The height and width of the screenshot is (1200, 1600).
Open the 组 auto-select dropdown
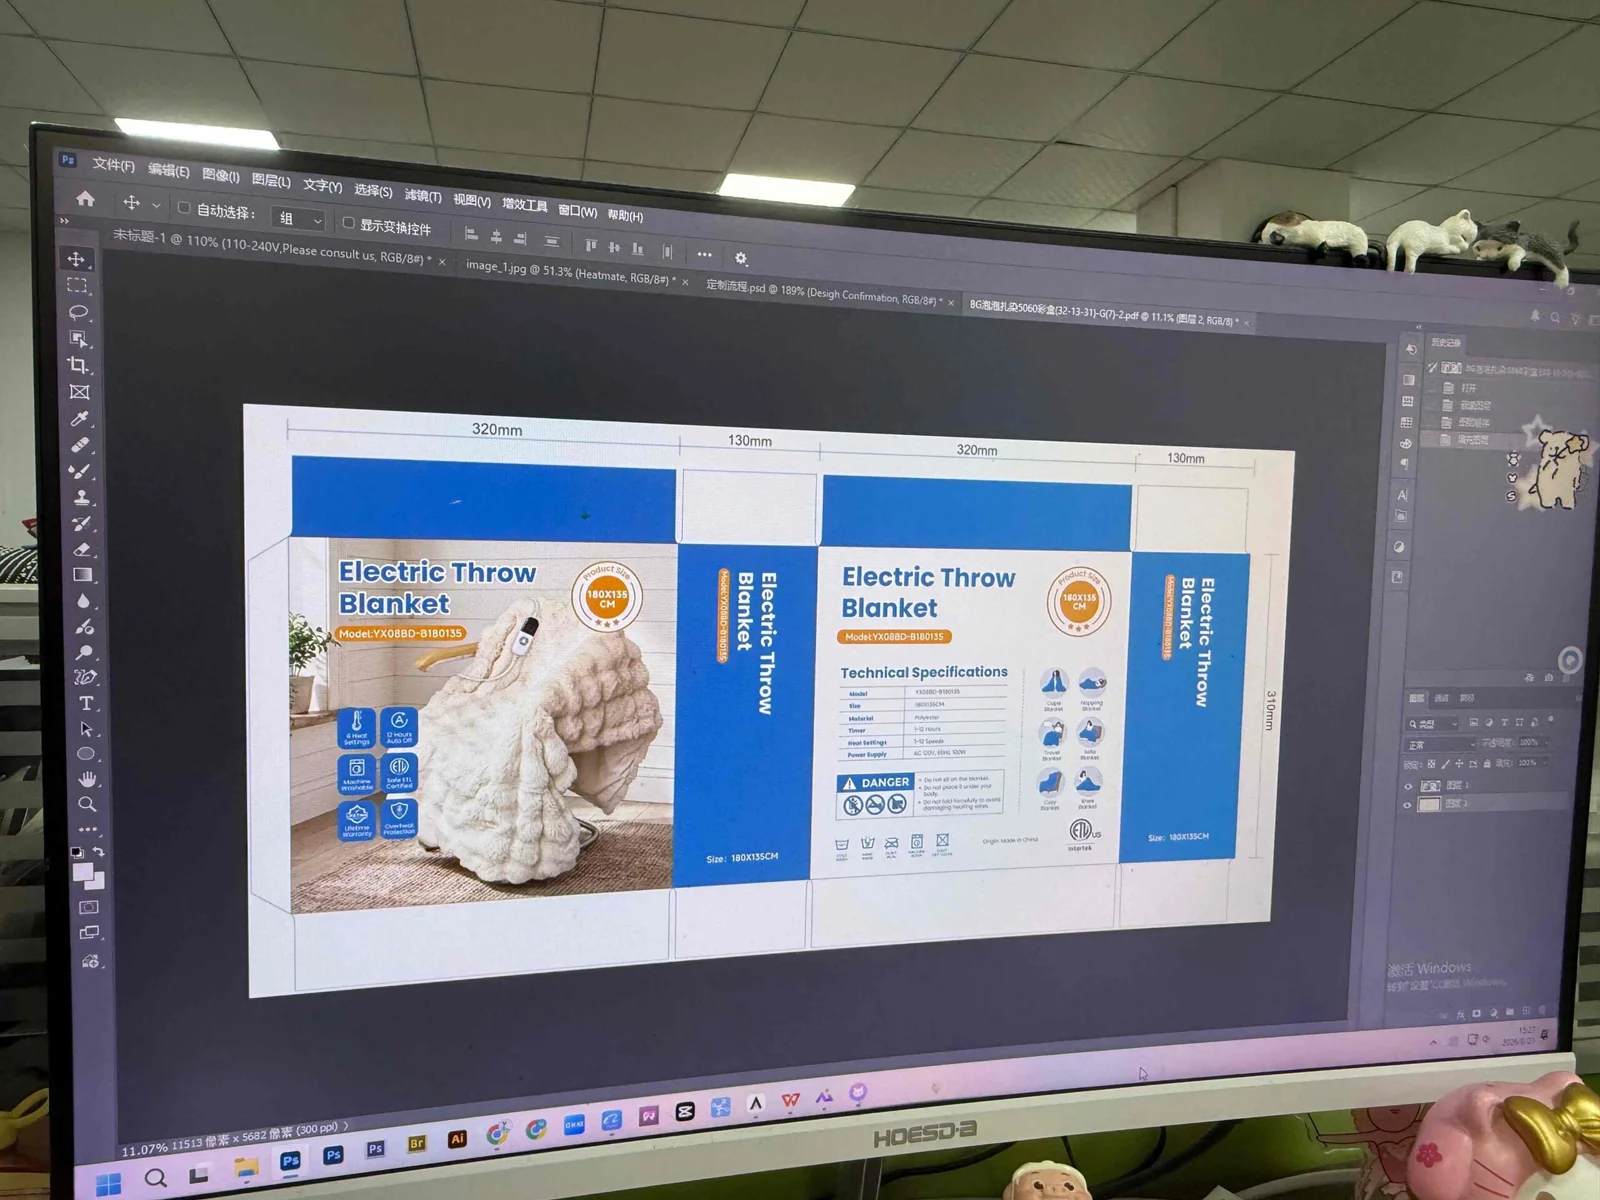(298, 218)
